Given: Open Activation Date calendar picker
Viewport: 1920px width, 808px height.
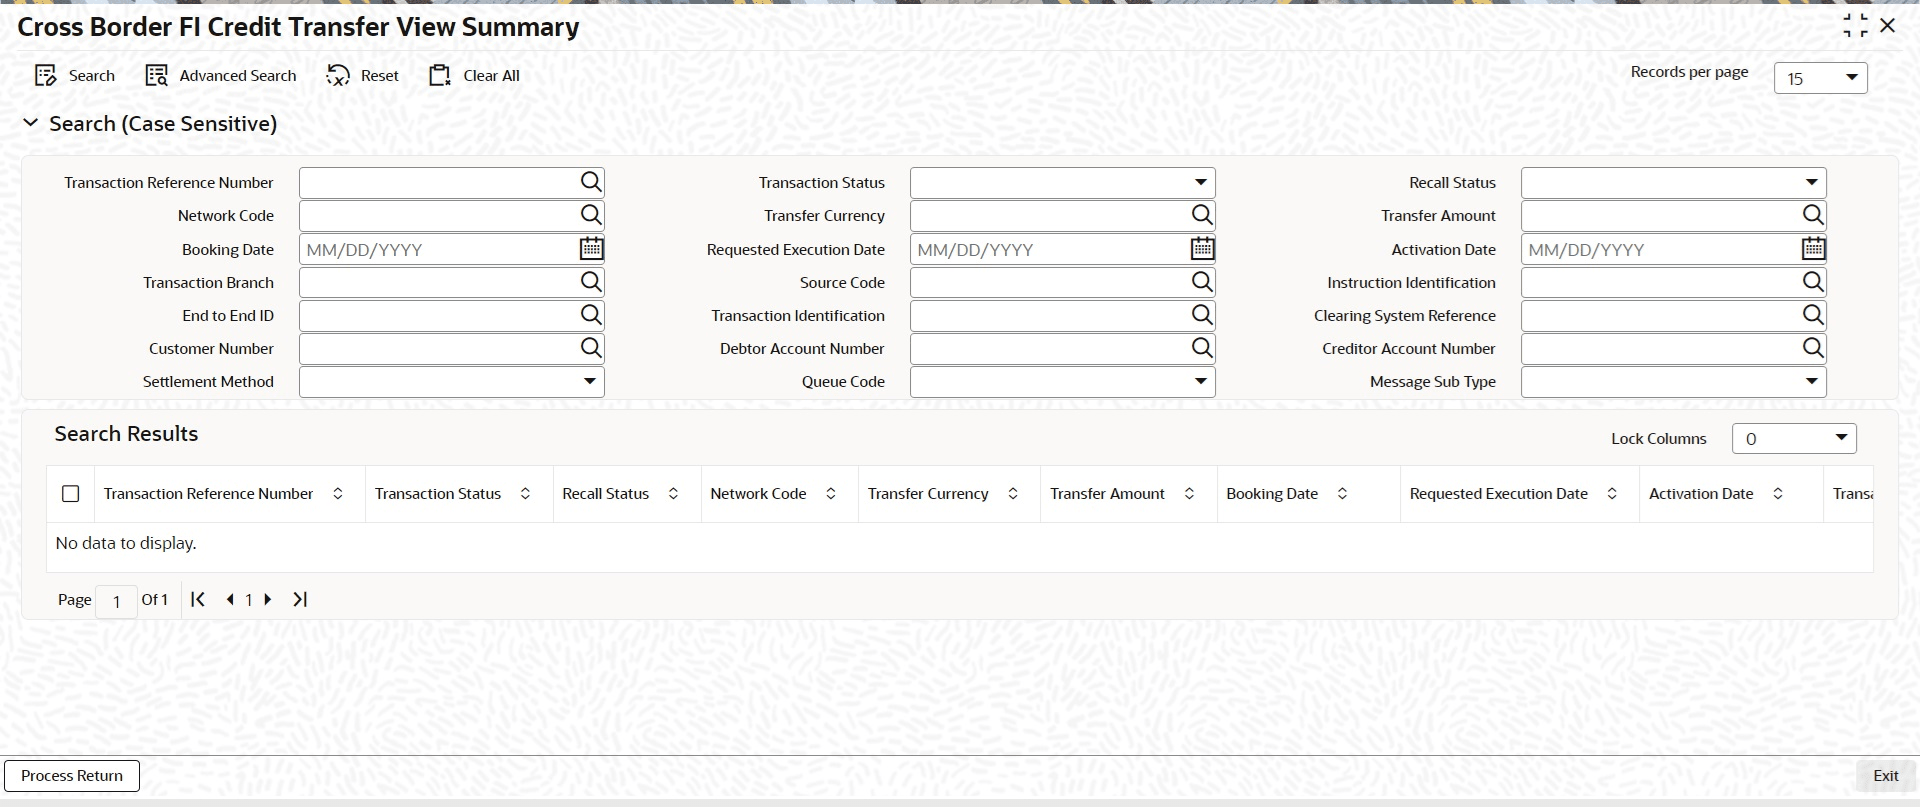Looking at the screenshot, I should click(x=1813, y=249).
